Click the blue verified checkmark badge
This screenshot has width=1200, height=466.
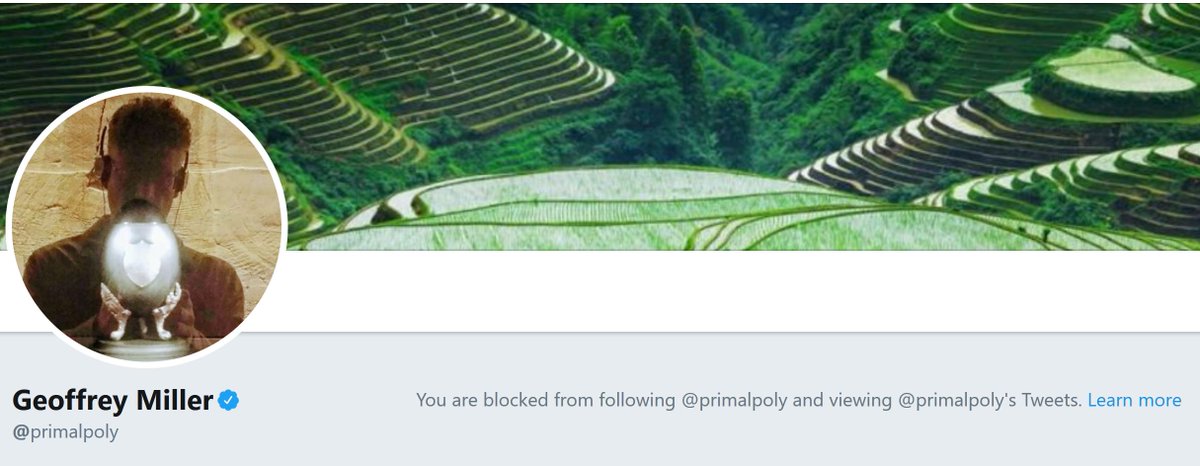[x=229, y=401]
